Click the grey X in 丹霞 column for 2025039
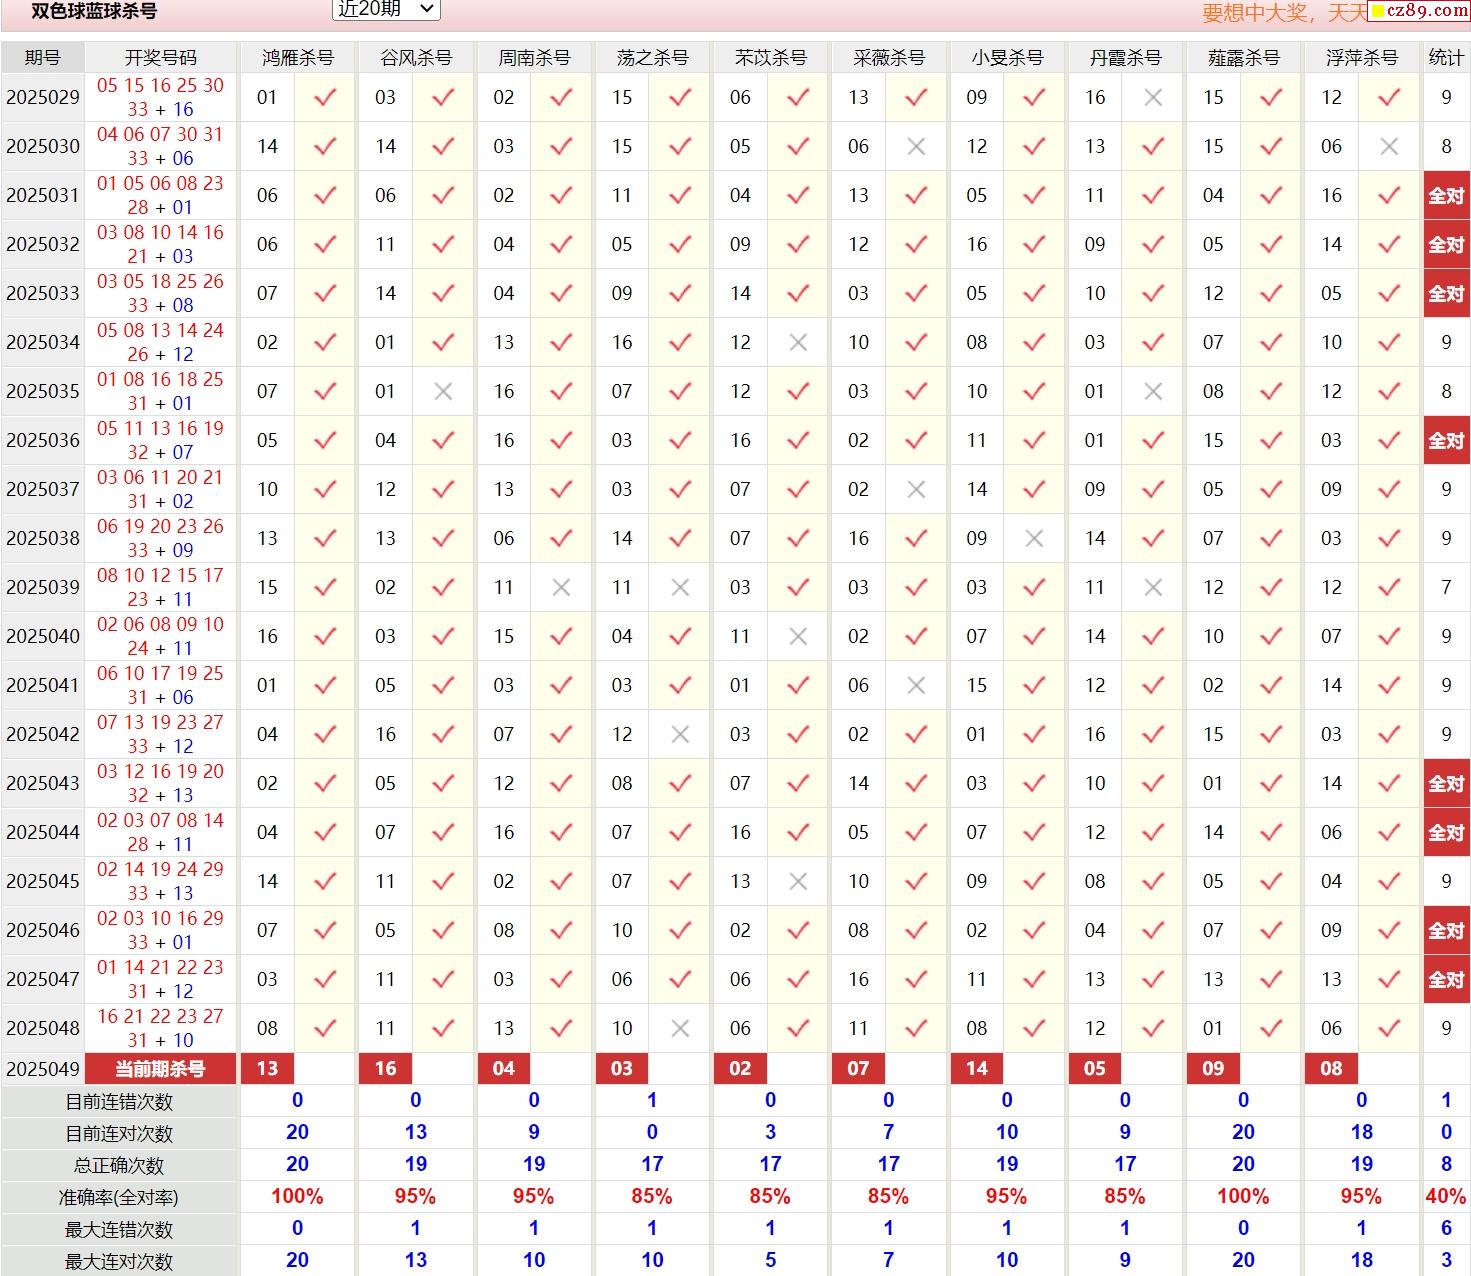 [x=1153, y=588]
